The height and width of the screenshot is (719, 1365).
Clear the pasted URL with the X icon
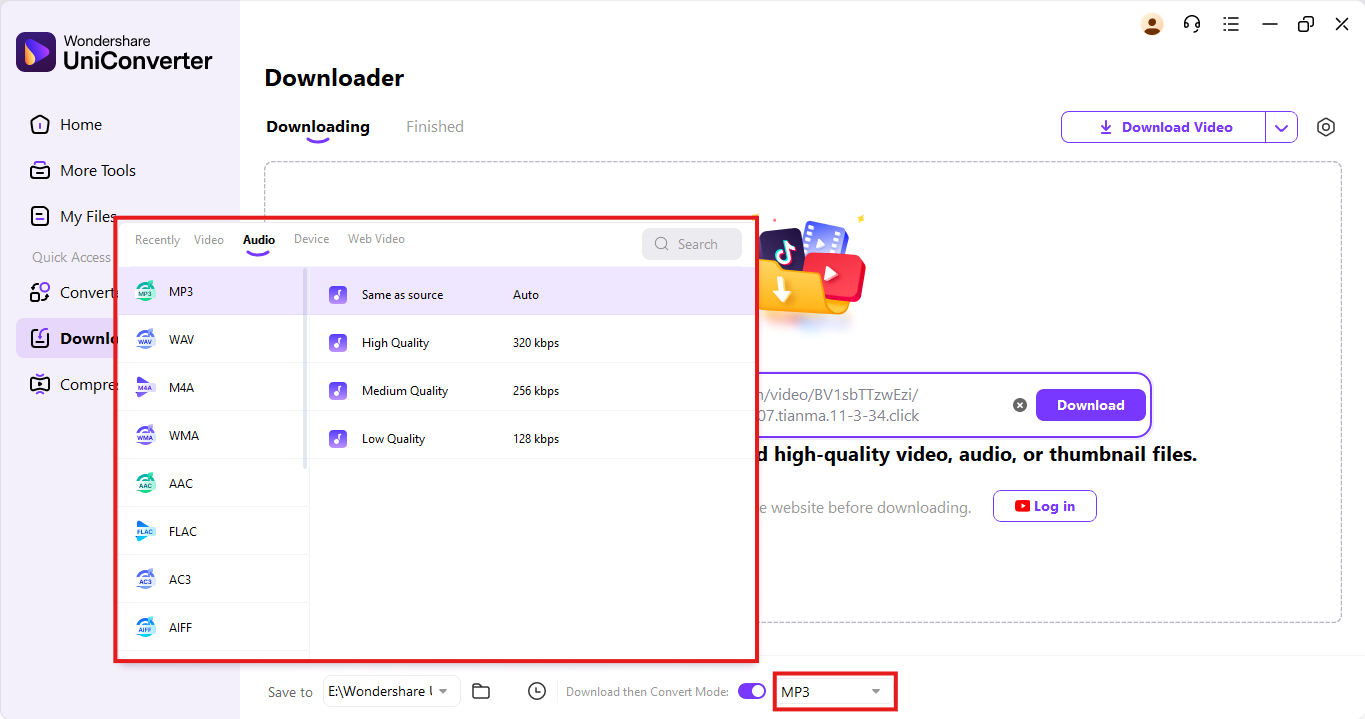point(1020,405)
